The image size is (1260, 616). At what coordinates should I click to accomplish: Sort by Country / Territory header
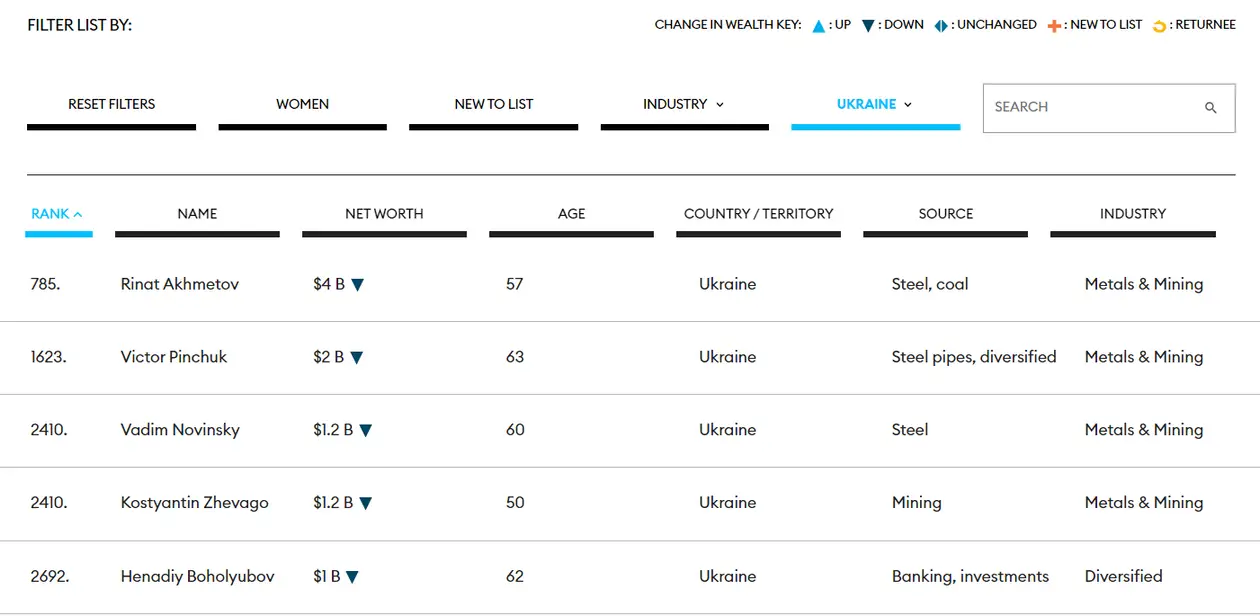coord(758,214)
